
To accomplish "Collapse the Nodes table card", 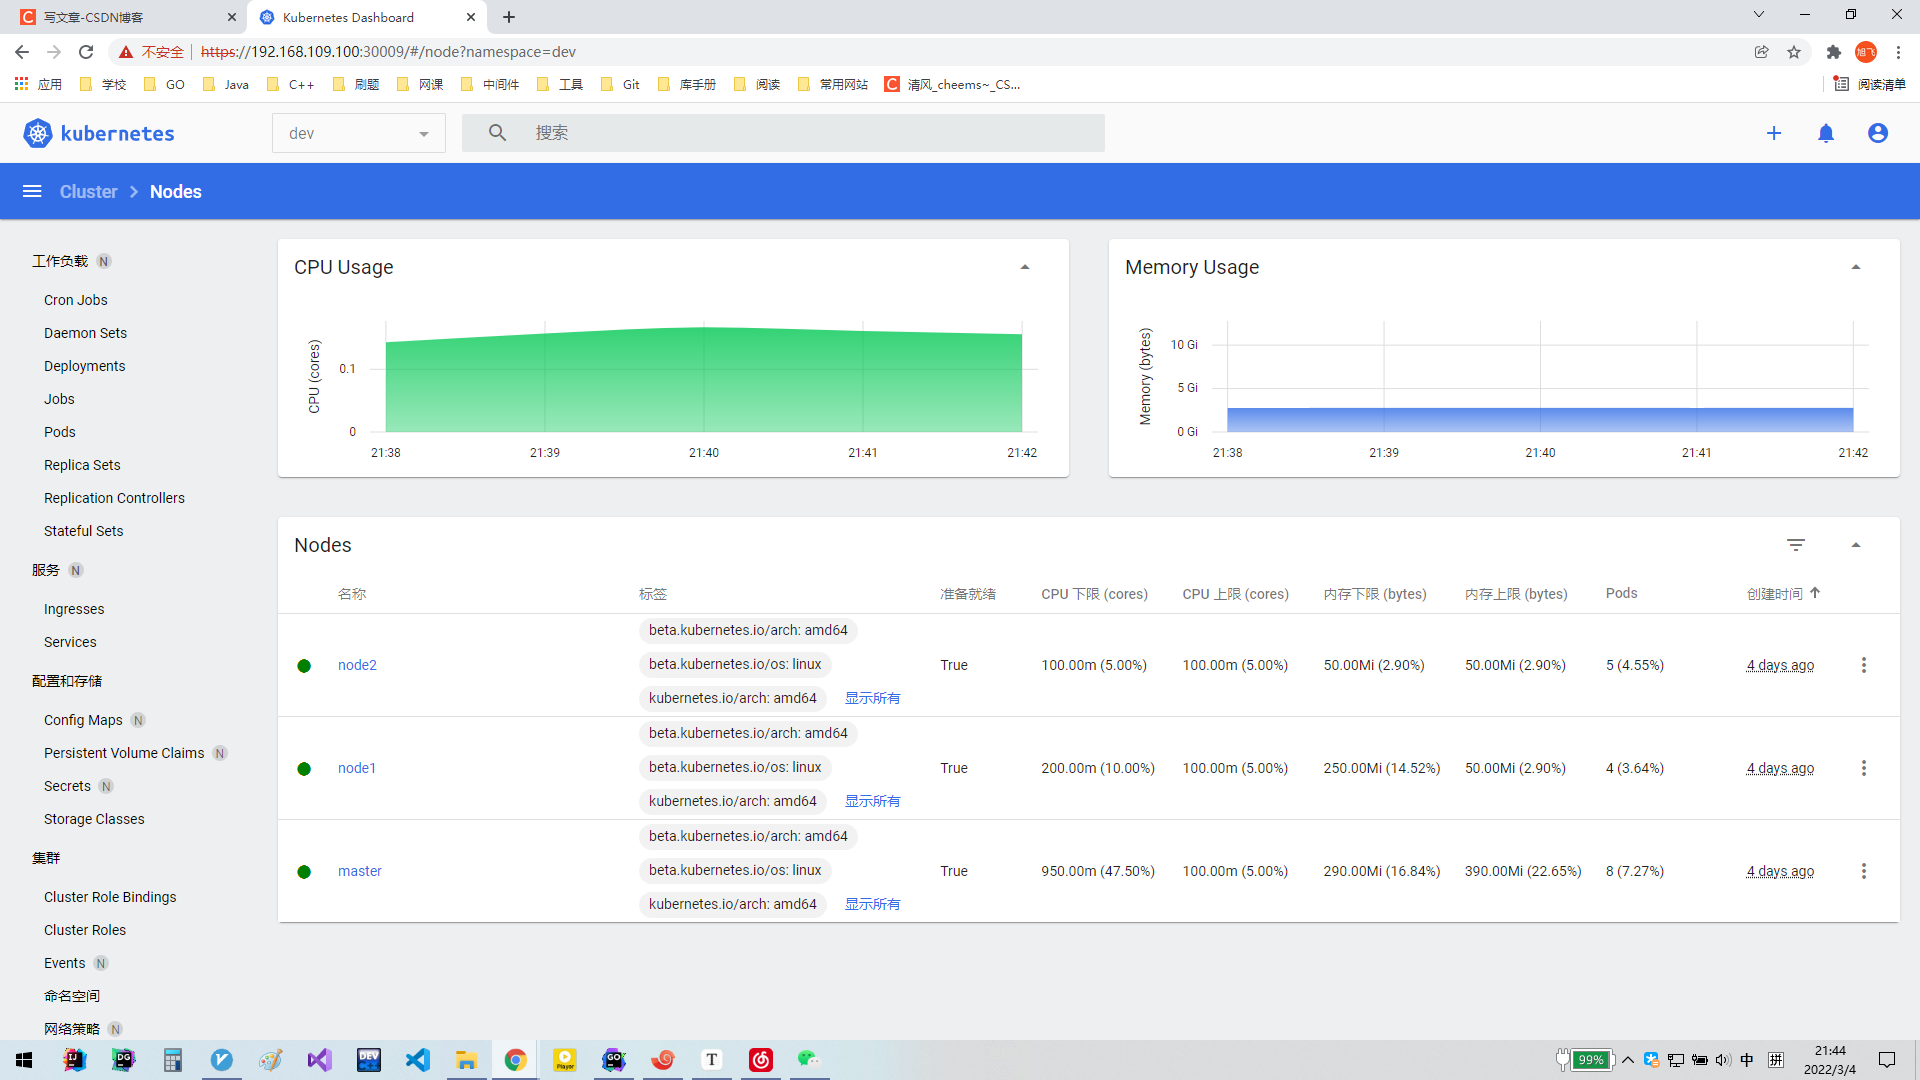I will (1855, 545).
